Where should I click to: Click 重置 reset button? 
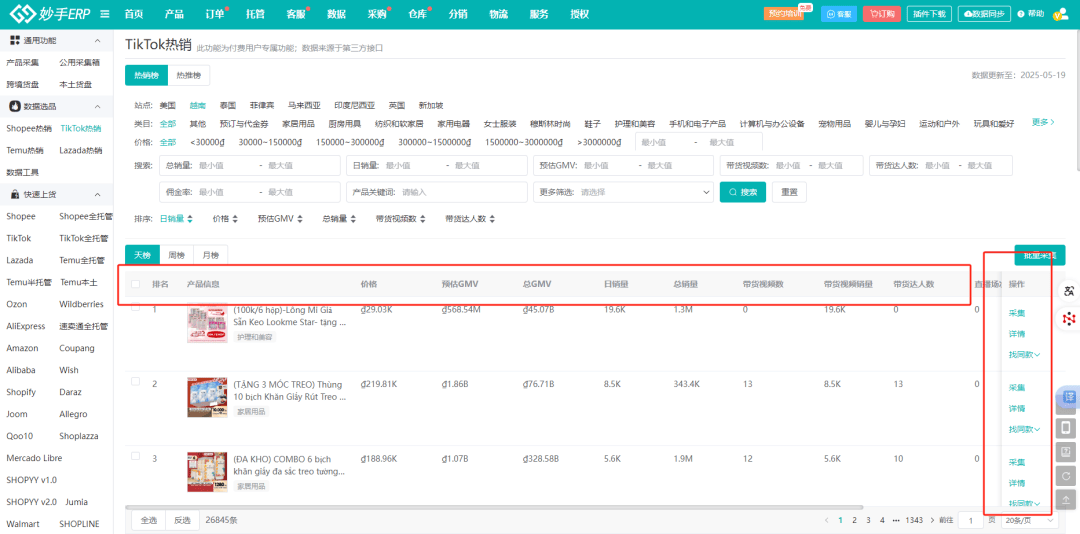tap(789, 192)
